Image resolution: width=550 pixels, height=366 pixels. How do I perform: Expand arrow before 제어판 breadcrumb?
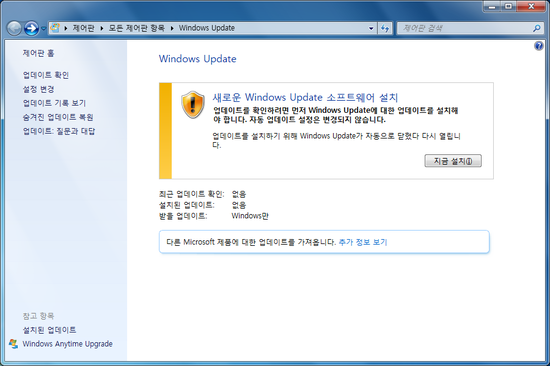point(66,28)
